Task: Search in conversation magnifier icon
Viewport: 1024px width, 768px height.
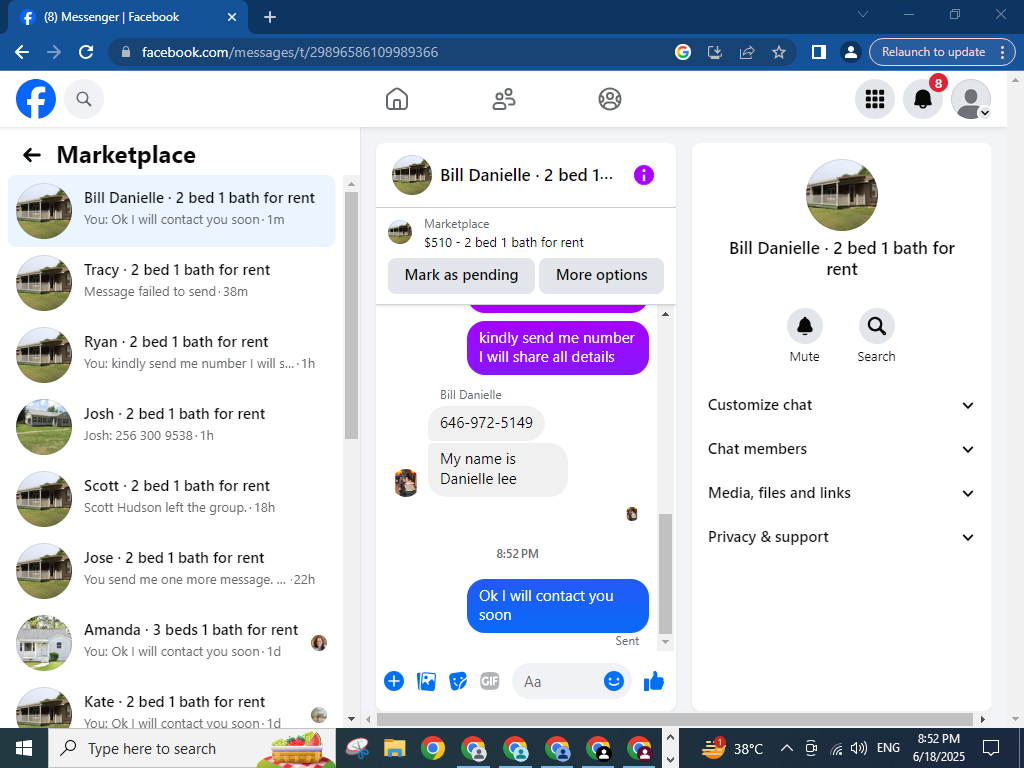Action: [876, 326]
